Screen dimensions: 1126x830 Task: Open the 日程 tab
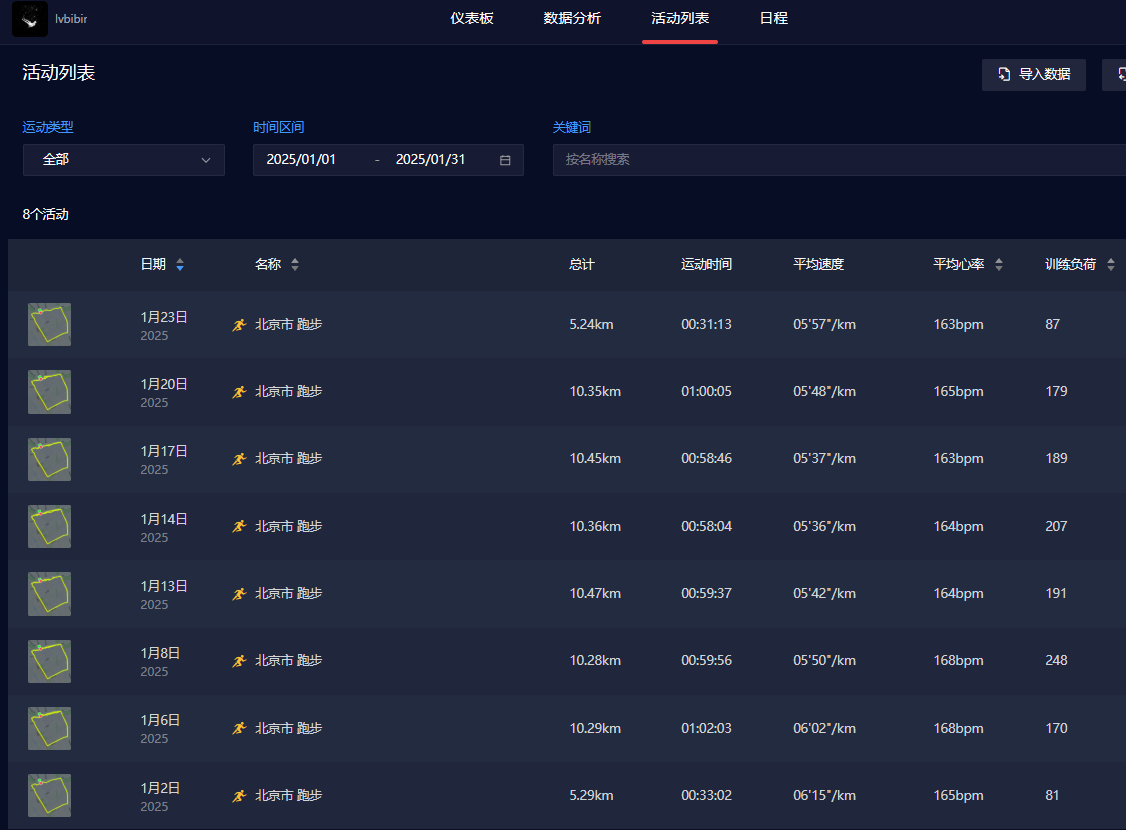pos(774,19)
